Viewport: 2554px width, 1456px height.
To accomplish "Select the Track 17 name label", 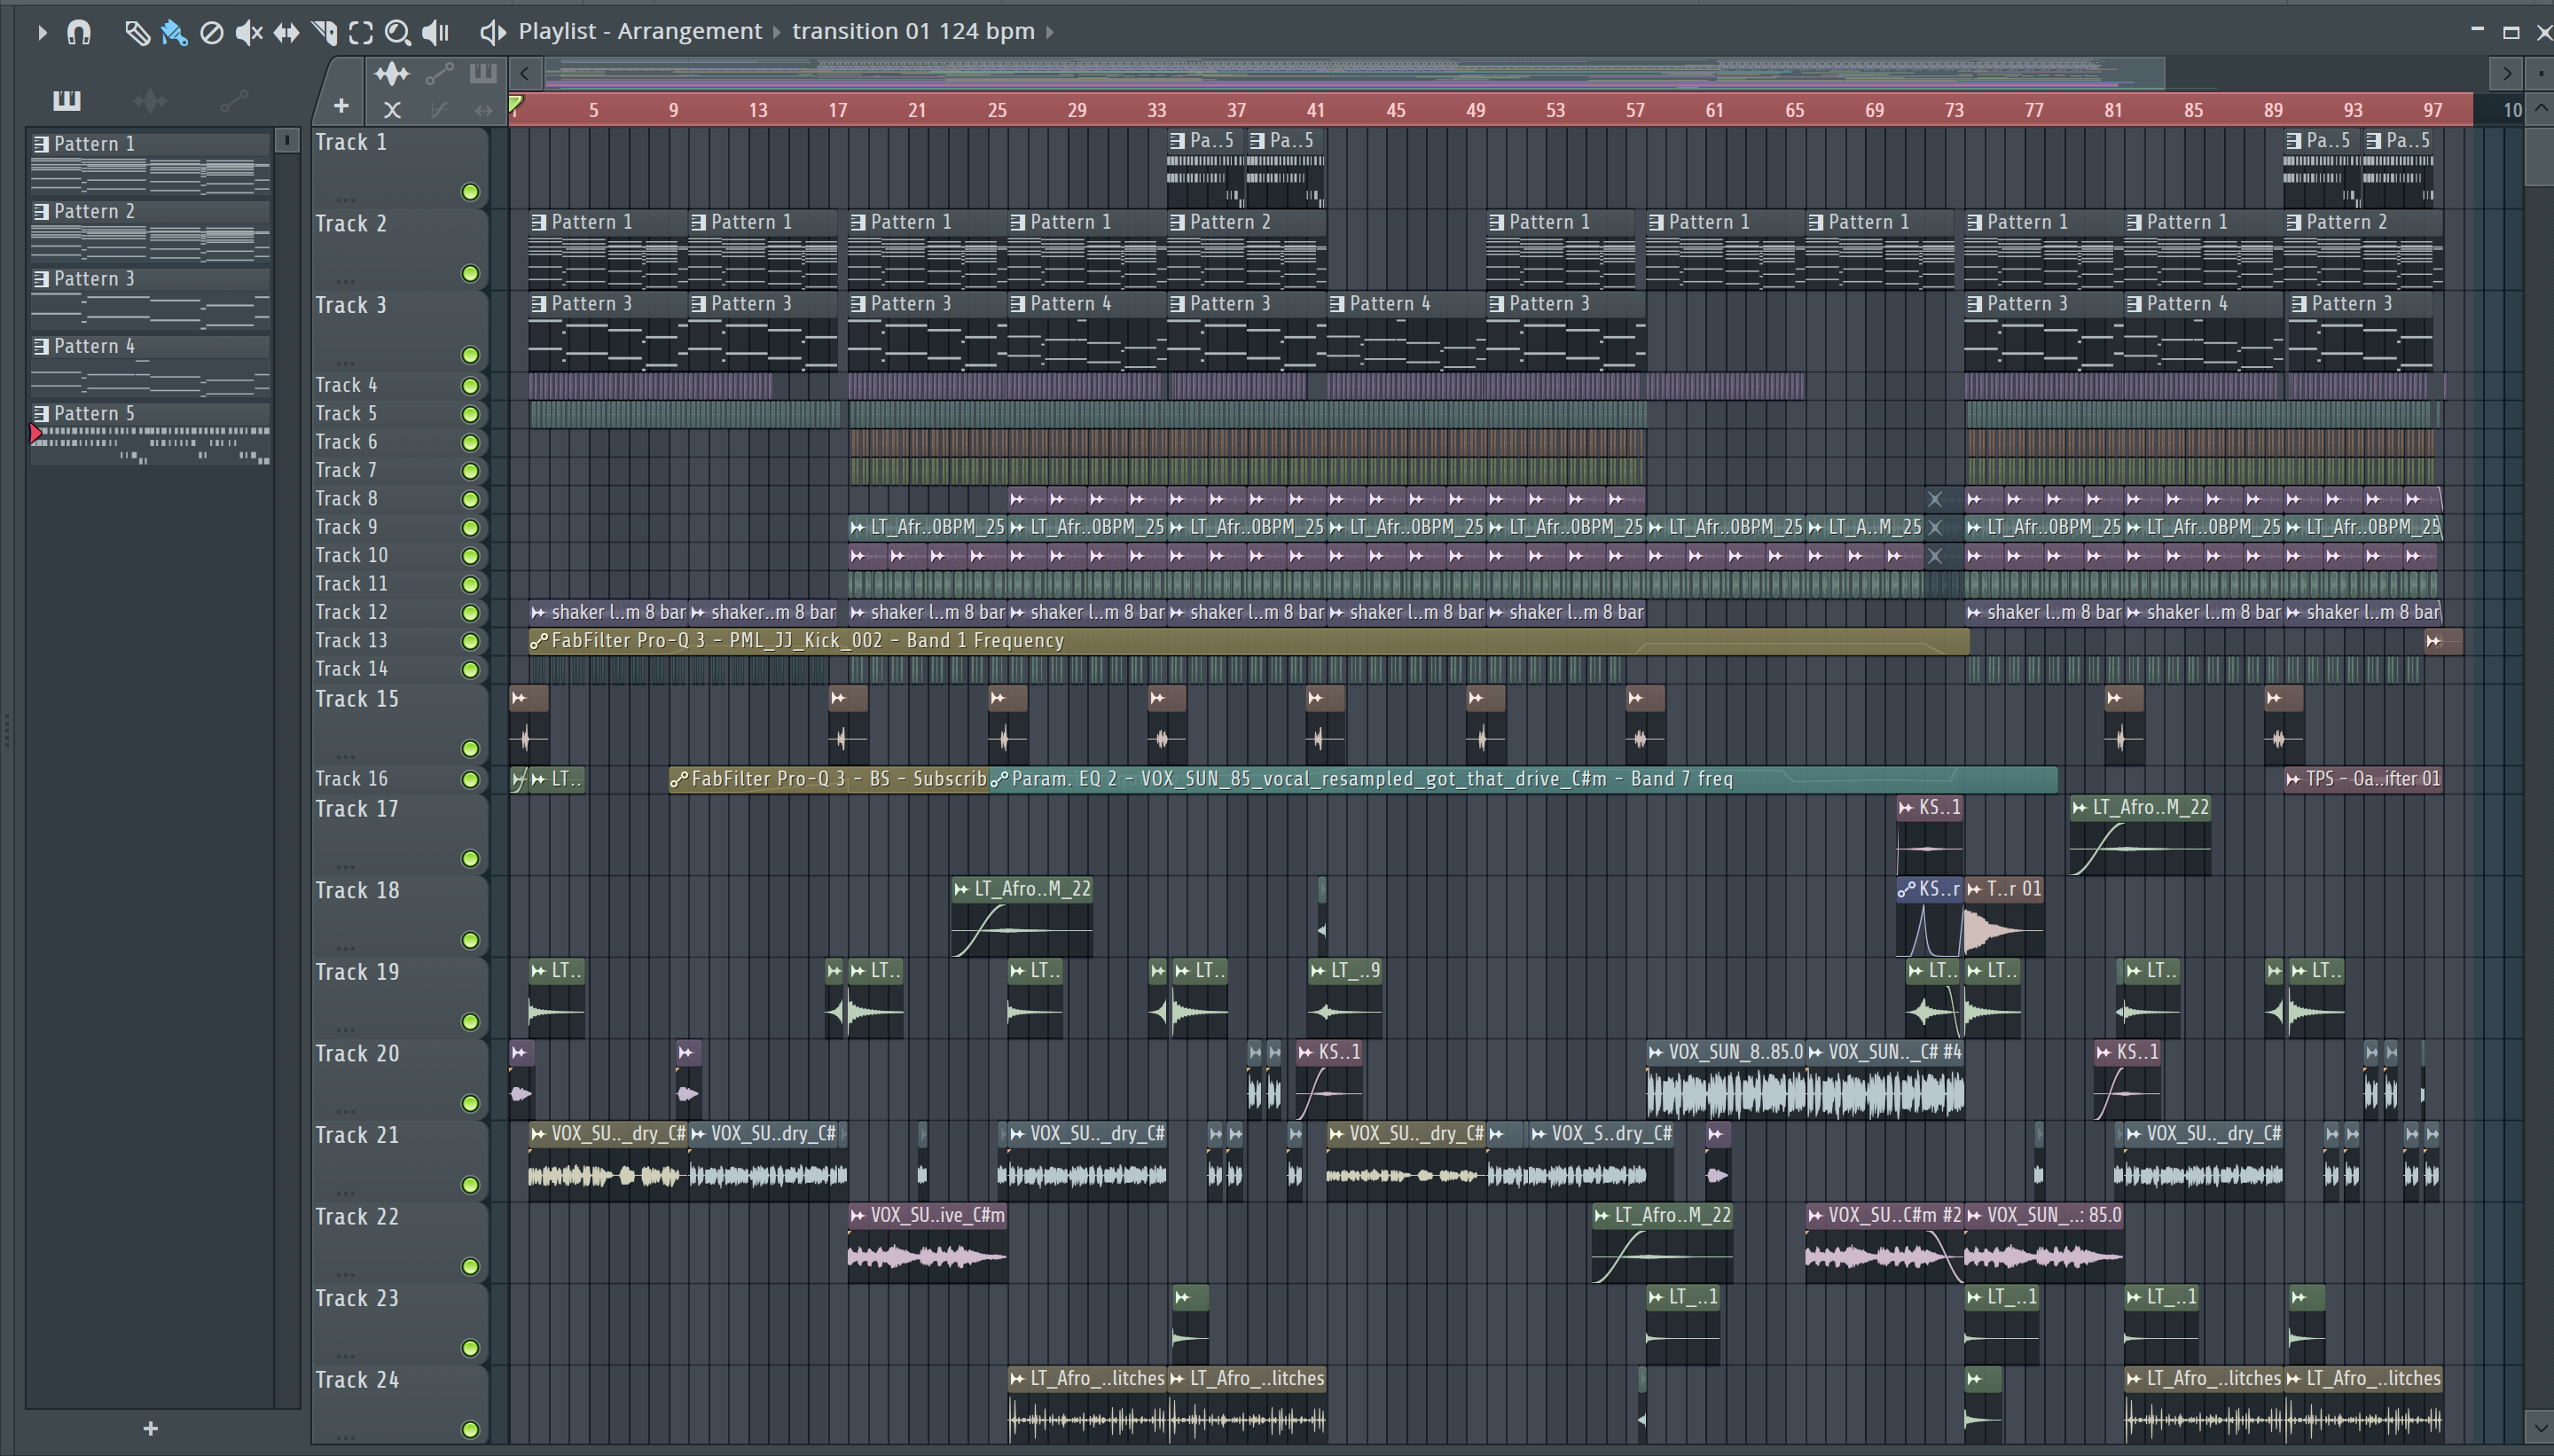I will (x=357, y=809).
